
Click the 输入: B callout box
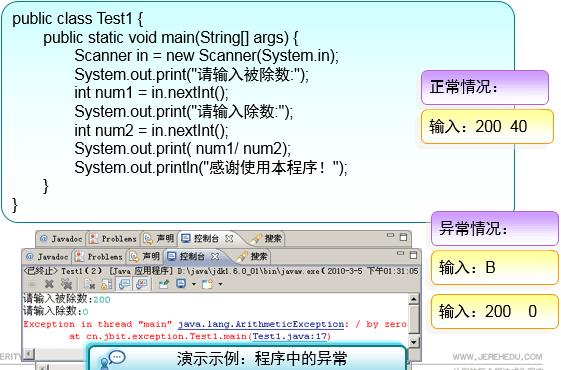pos(495,267)
